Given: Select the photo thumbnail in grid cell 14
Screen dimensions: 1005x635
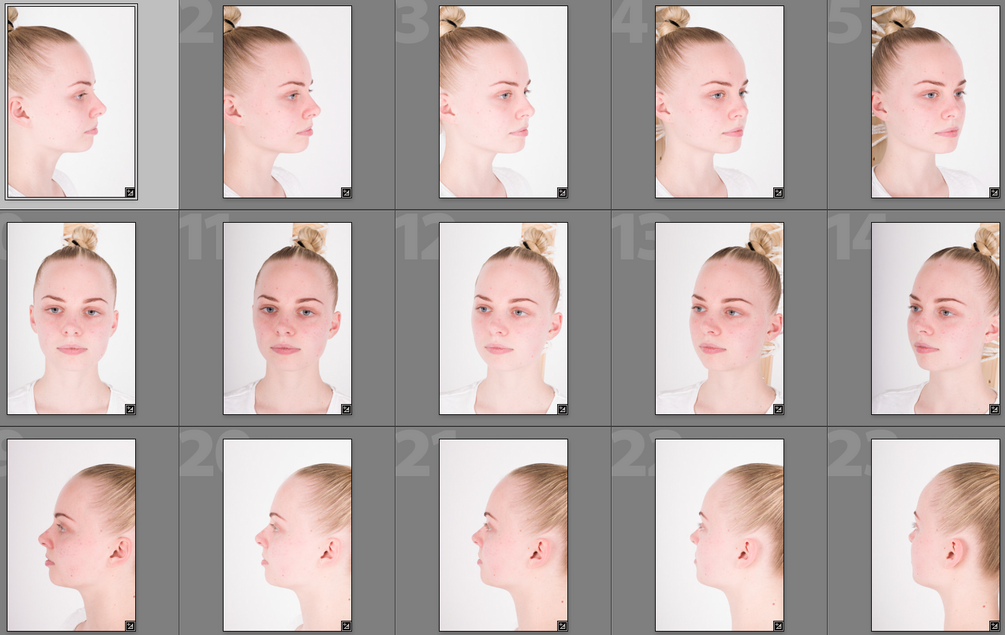Looking at the screenshot, I should (x=935, y=318).
